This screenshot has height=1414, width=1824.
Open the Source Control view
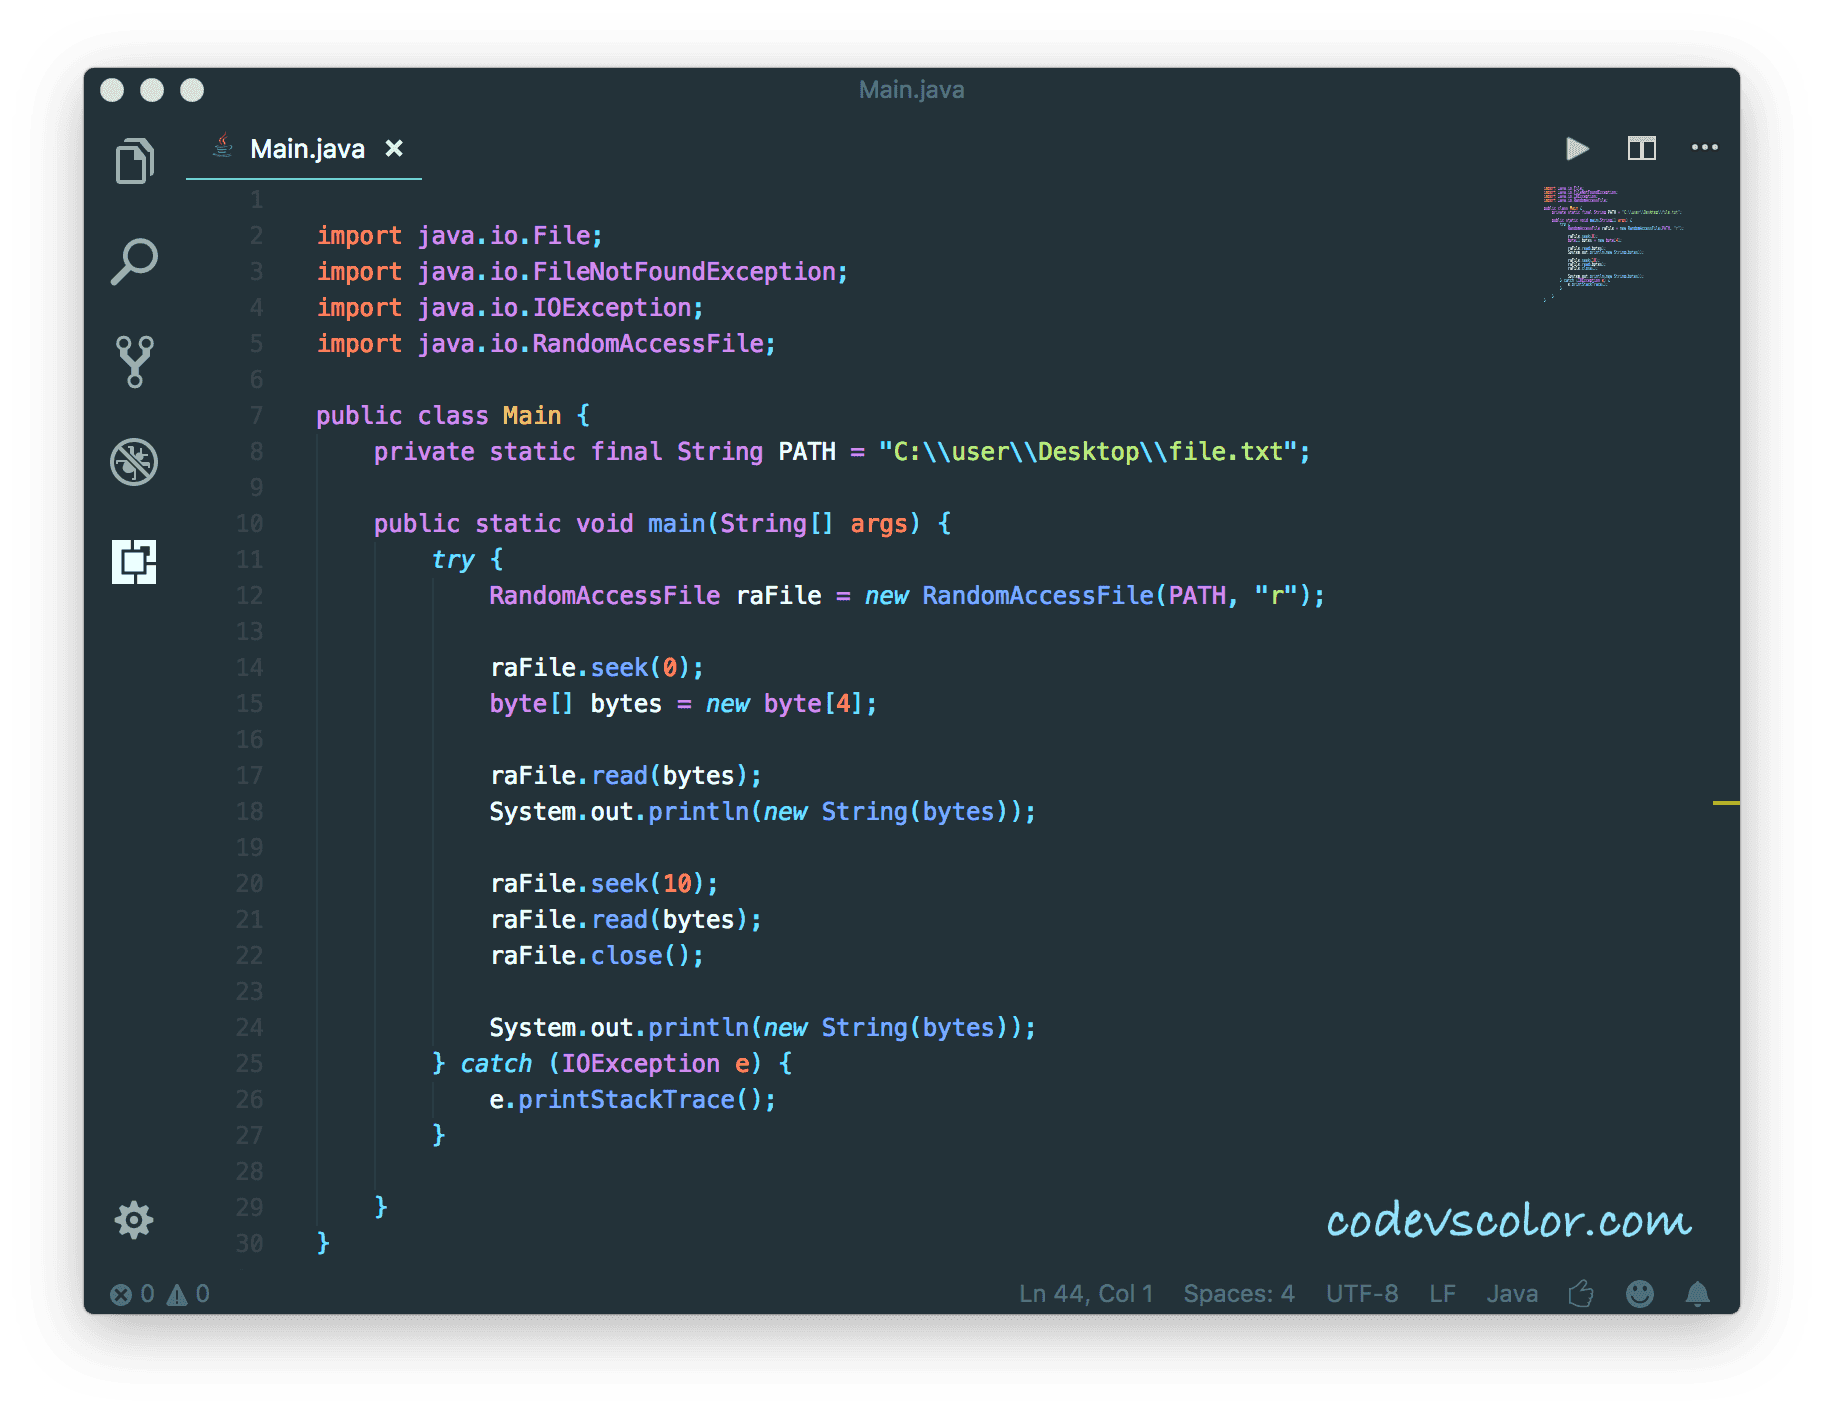134,361
